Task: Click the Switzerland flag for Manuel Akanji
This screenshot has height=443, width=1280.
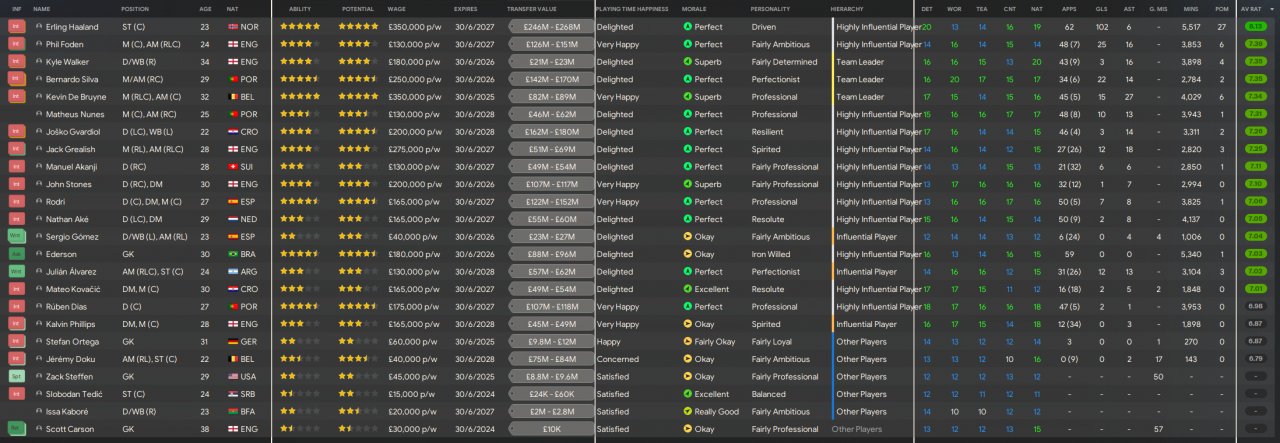Action: coord(233,167)
